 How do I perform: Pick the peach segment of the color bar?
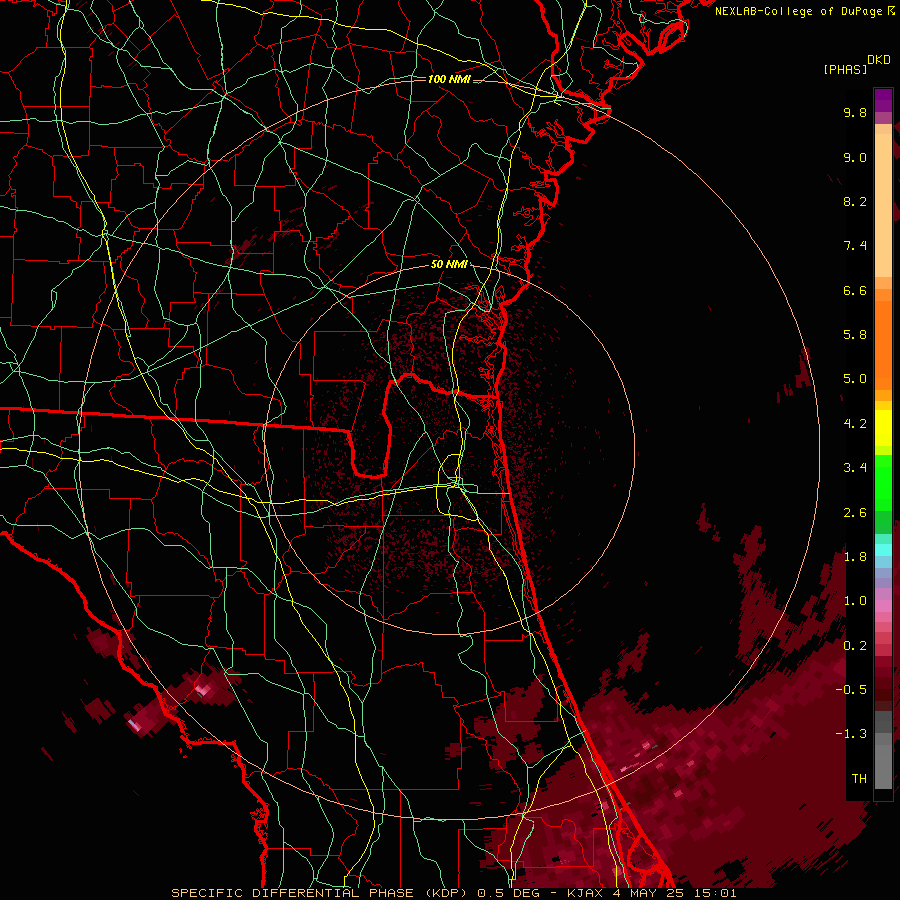(x=883, y=205)
